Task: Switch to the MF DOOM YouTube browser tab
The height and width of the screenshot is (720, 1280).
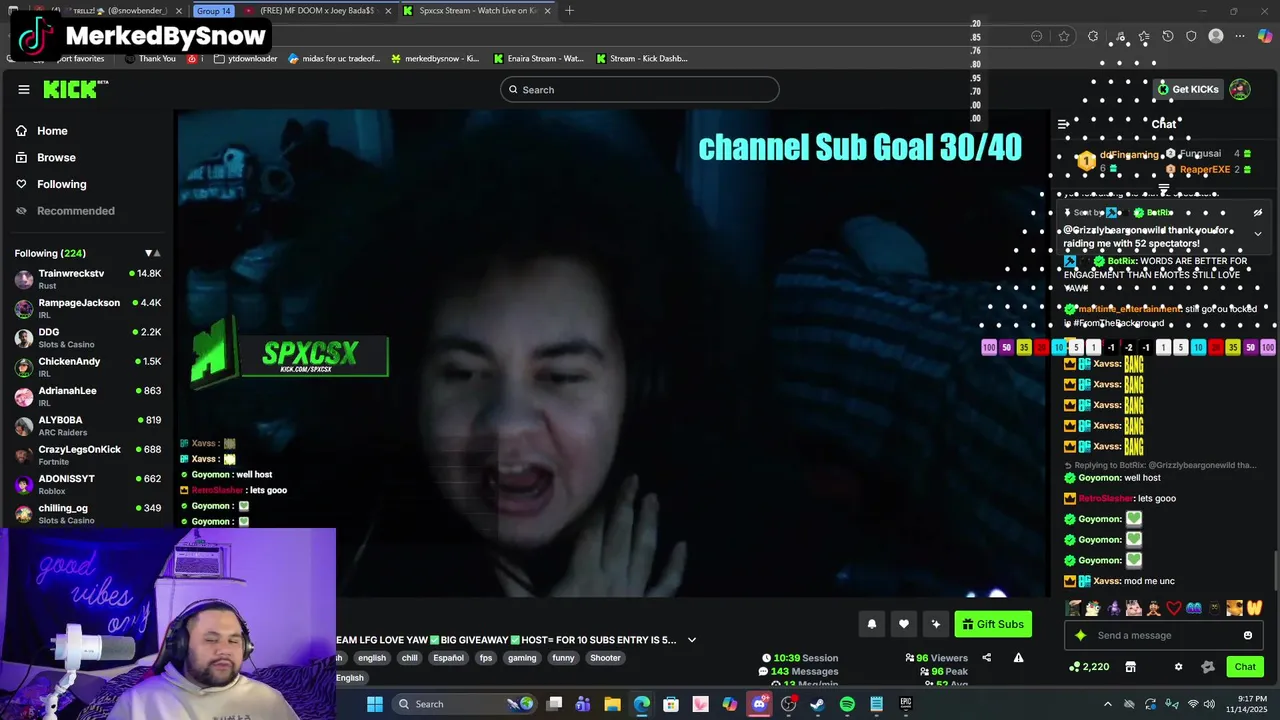Action: click(x=317, y=11)
